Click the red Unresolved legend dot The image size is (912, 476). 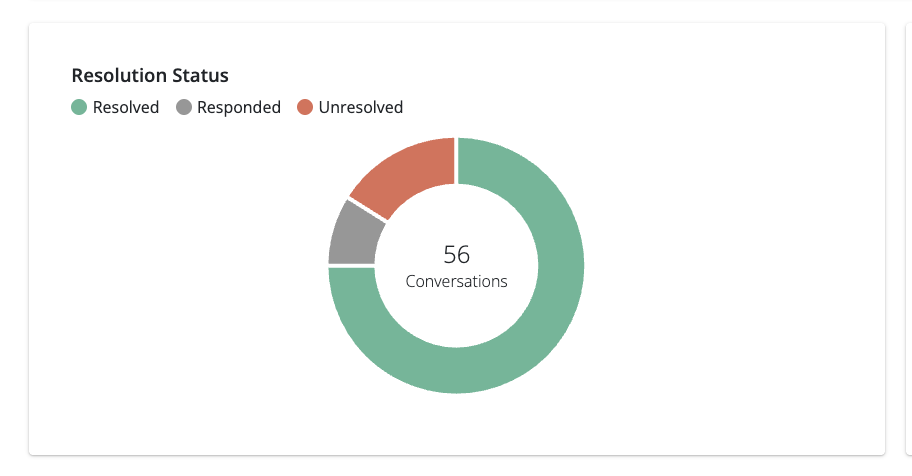[305, 107]
